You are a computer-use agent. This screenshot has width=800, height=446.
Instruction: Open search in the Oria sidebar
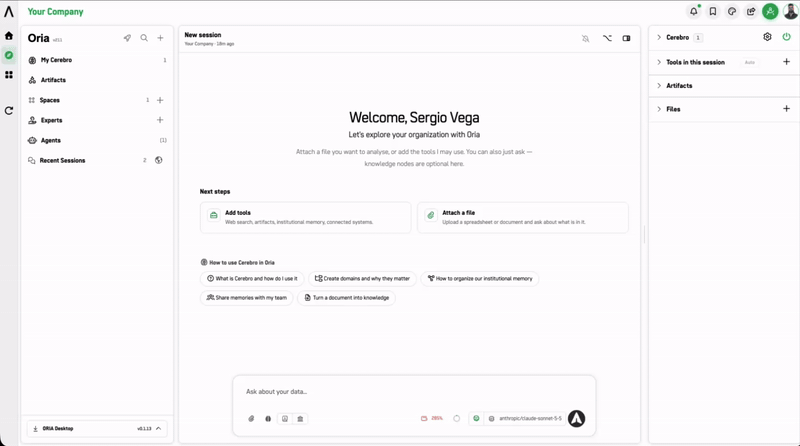pyautogui.click(x=144, y=38)
